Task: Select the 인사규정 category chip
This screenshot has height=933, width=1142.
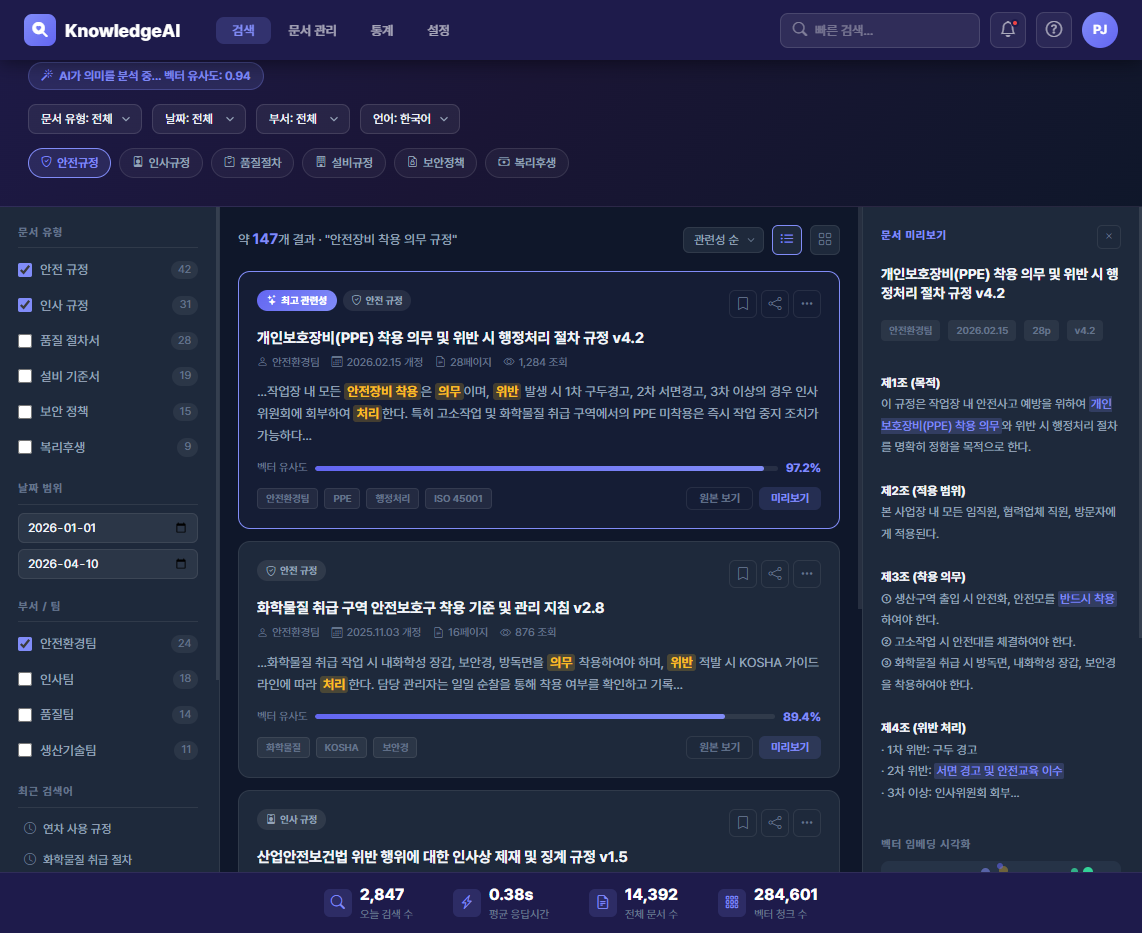Action: tap(161, 162)
